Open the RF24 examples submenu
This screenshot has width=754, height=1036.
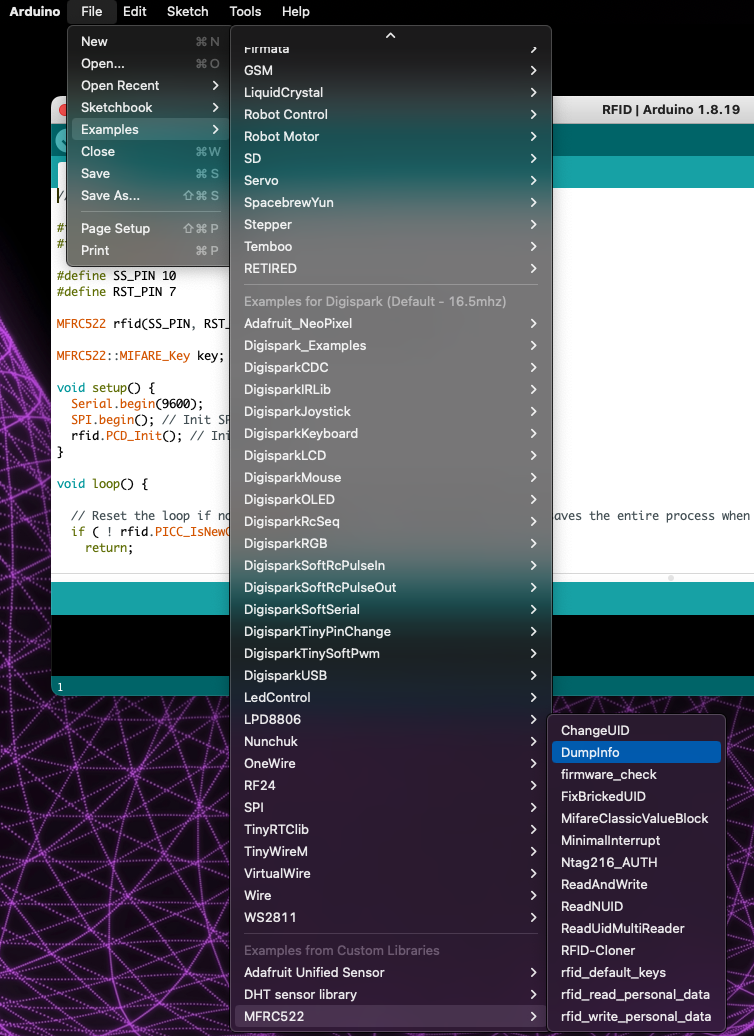[390, 785]
